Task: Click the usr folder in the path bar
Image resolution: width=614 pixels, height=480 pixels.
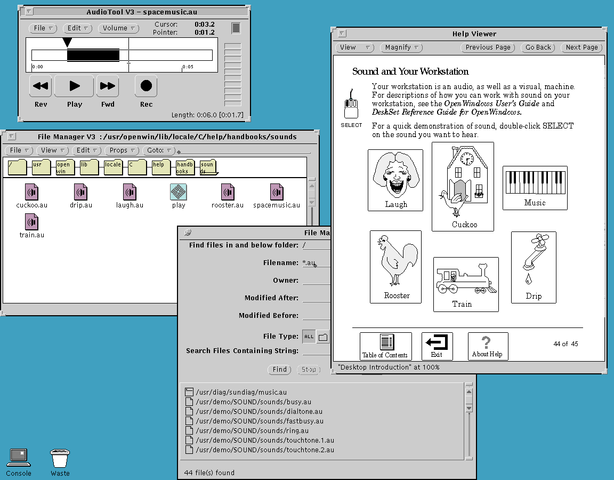Action: 41,167
